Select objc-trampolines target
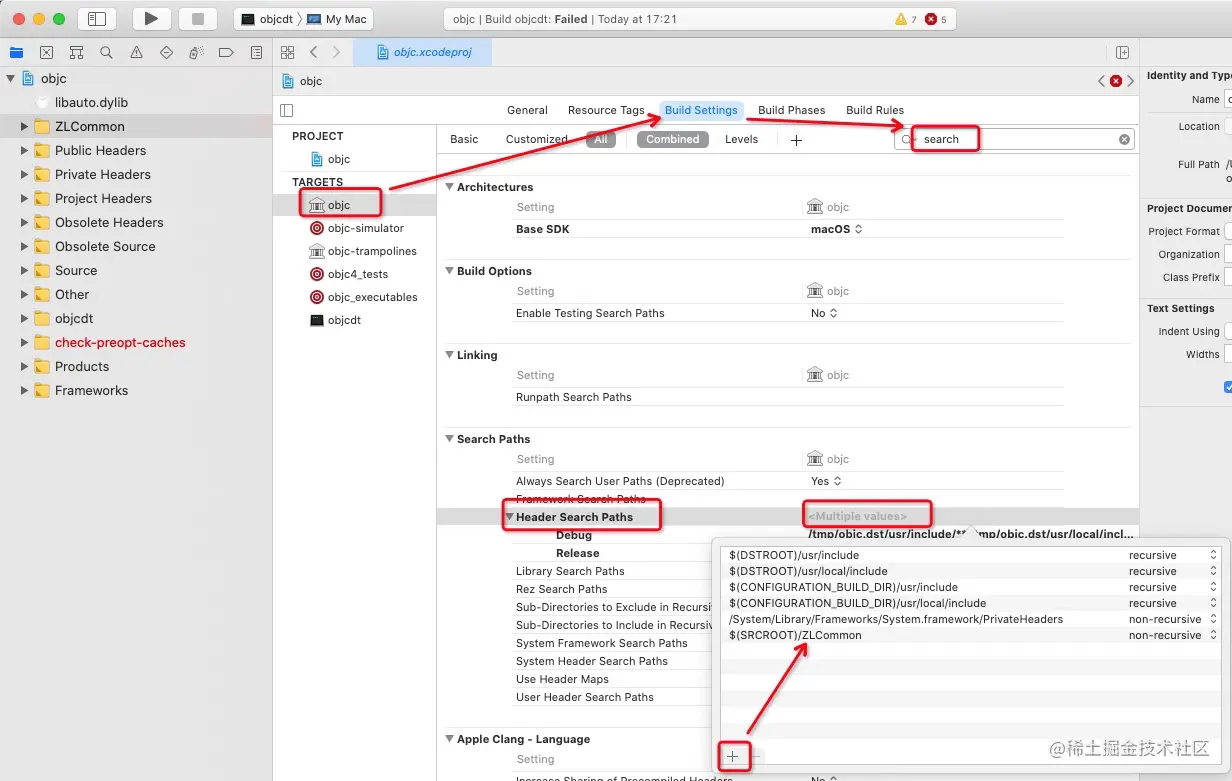1232x781 pixels. click(x=364, y=251)
